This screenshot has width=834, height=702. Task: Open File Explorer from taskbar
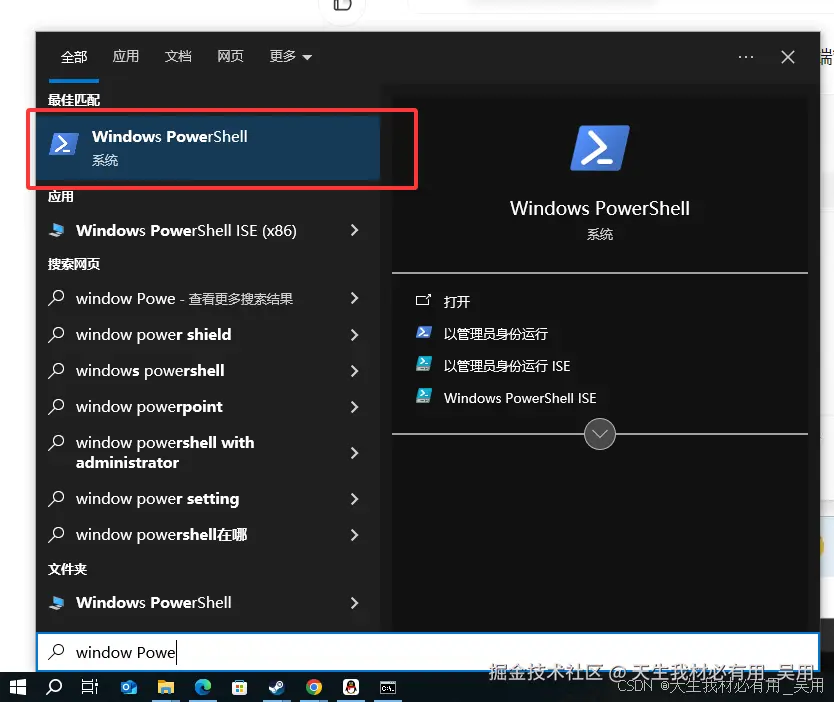(x=166, y=687)
